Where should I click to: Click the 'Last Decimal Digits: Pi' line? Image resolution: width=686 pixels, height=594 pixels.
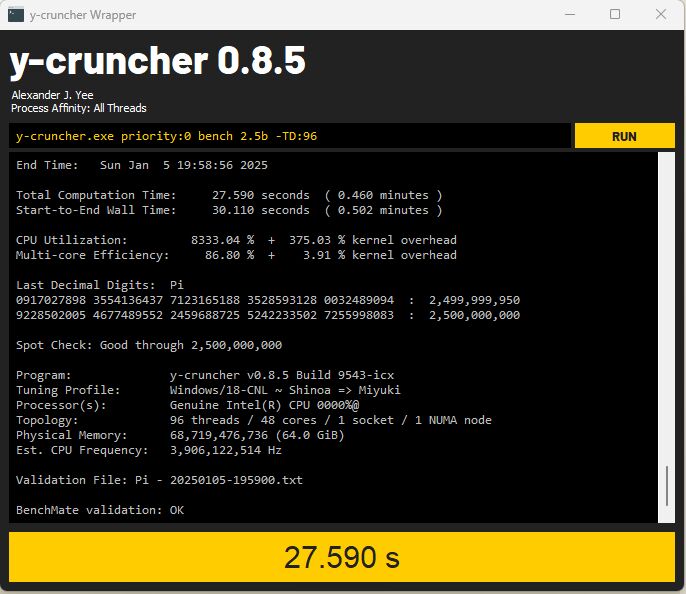(100, 285)
